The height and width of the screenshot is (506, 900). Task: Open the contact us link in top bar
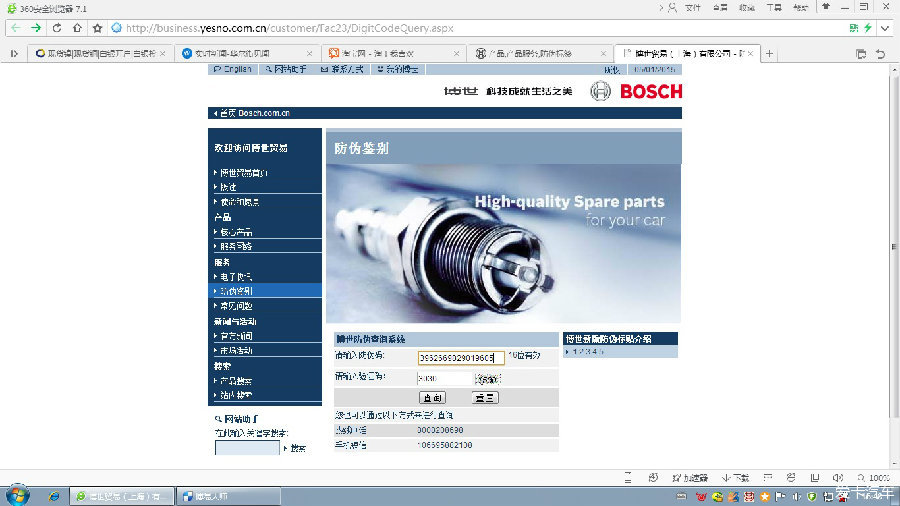pos(342,69)
